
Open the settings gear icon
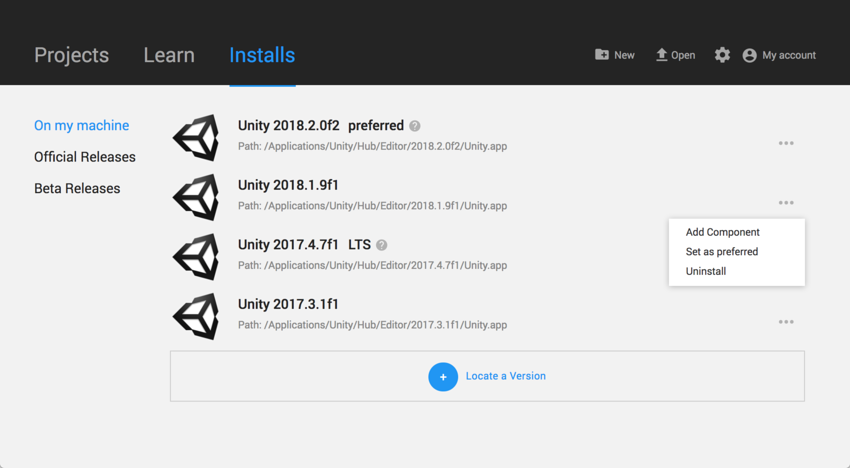pyautogui.click(x=722, y=55)
